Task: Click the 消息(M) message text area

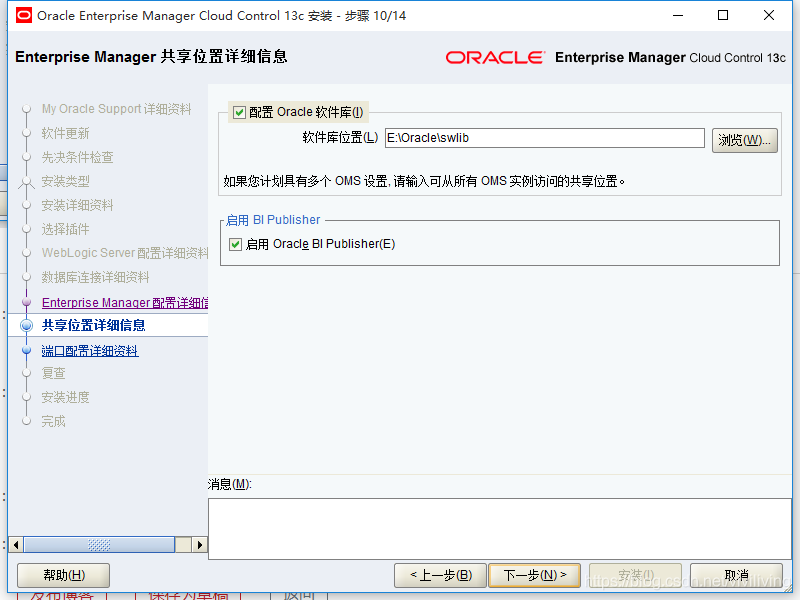Action: 499,529
